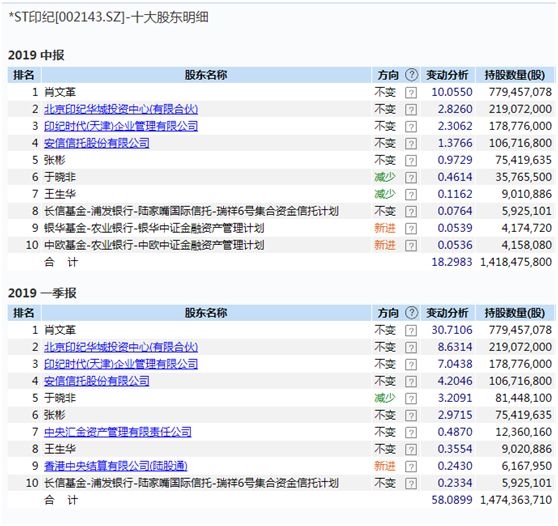Click 减少 direction for 王生华 in 2019 中报
This screenshot has height=526, width=558.
[385, 194]
